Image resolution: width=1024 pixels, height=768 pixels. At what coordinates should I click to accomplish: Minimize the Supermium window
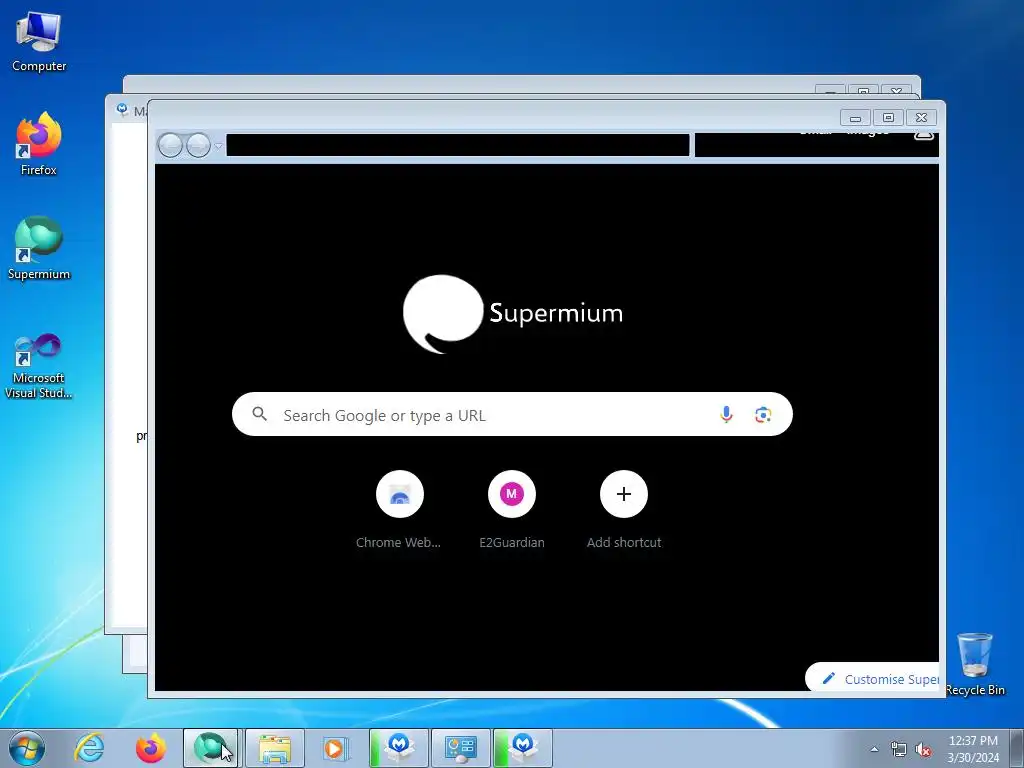[x=855, y=118]
